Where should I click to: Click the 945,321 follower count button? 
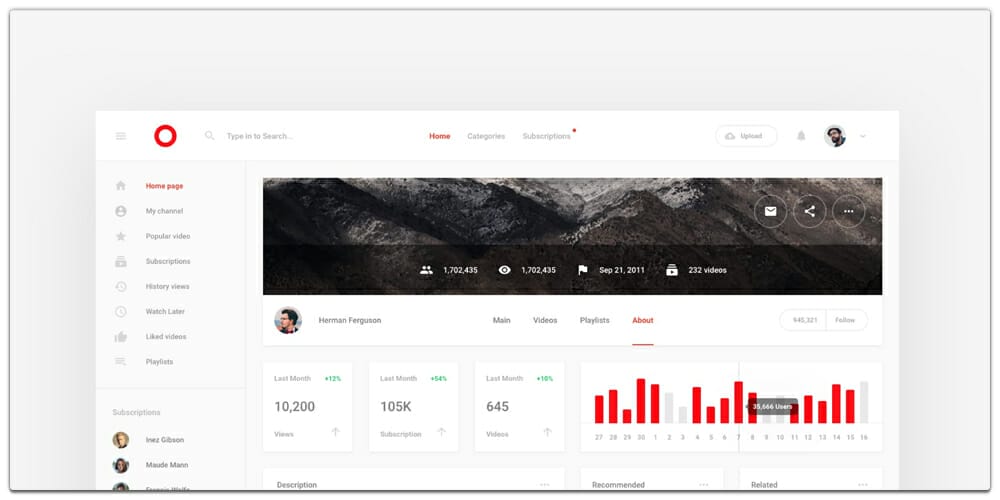click(804, 320)
